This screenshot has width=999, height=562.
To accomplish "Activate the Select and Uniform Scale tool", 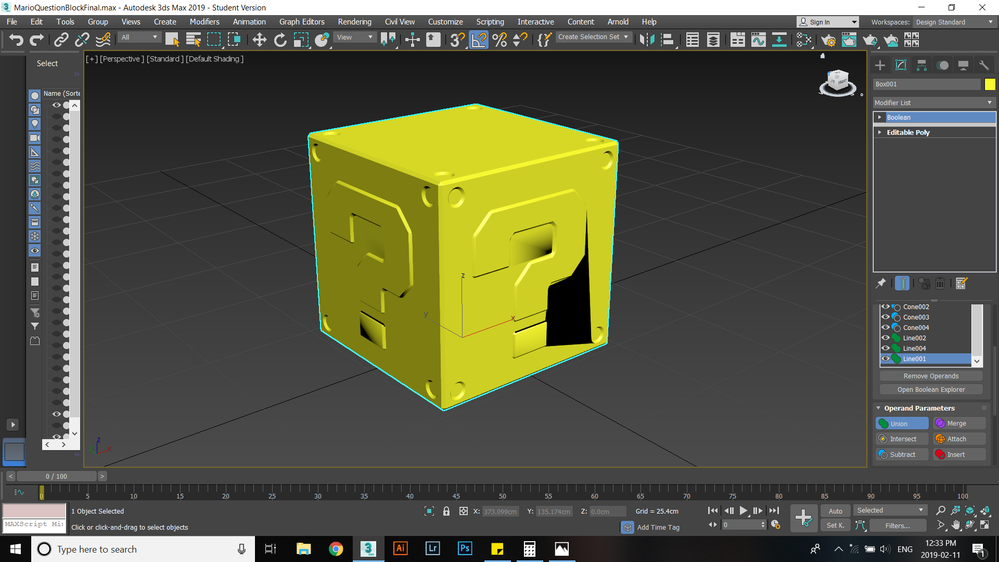I will (x=301, y=40).
